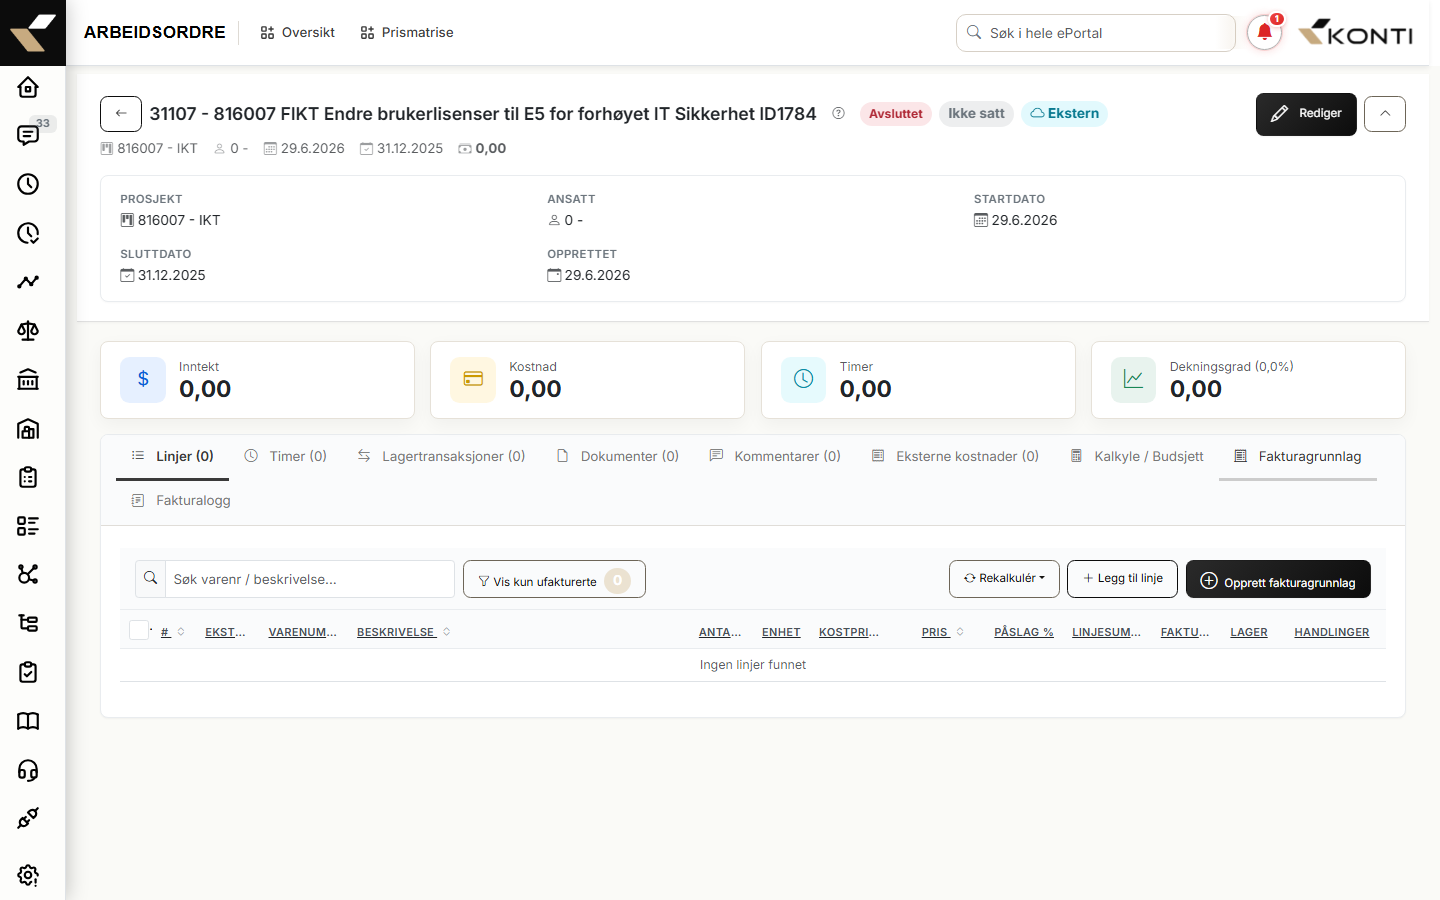Click the LAGER column header
1440x900 pixels.
coord(1249,632)
